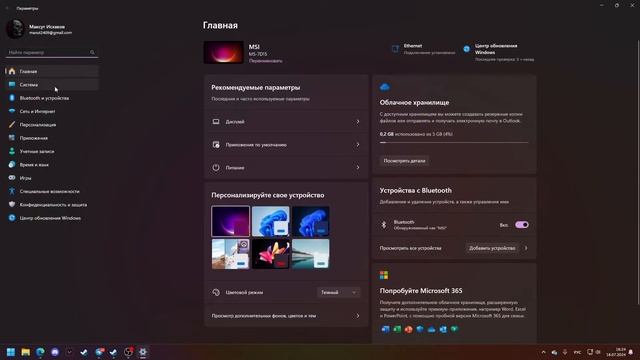Open Специальные возможности section
This screenshot has width=640, height=360.
coord(52,191)
